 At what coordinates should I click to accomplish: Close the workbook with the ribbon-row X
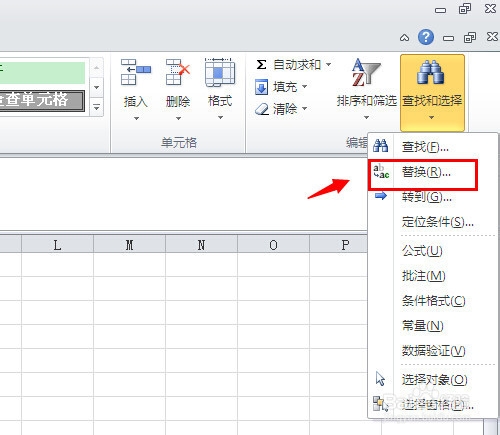click(492, 37)
